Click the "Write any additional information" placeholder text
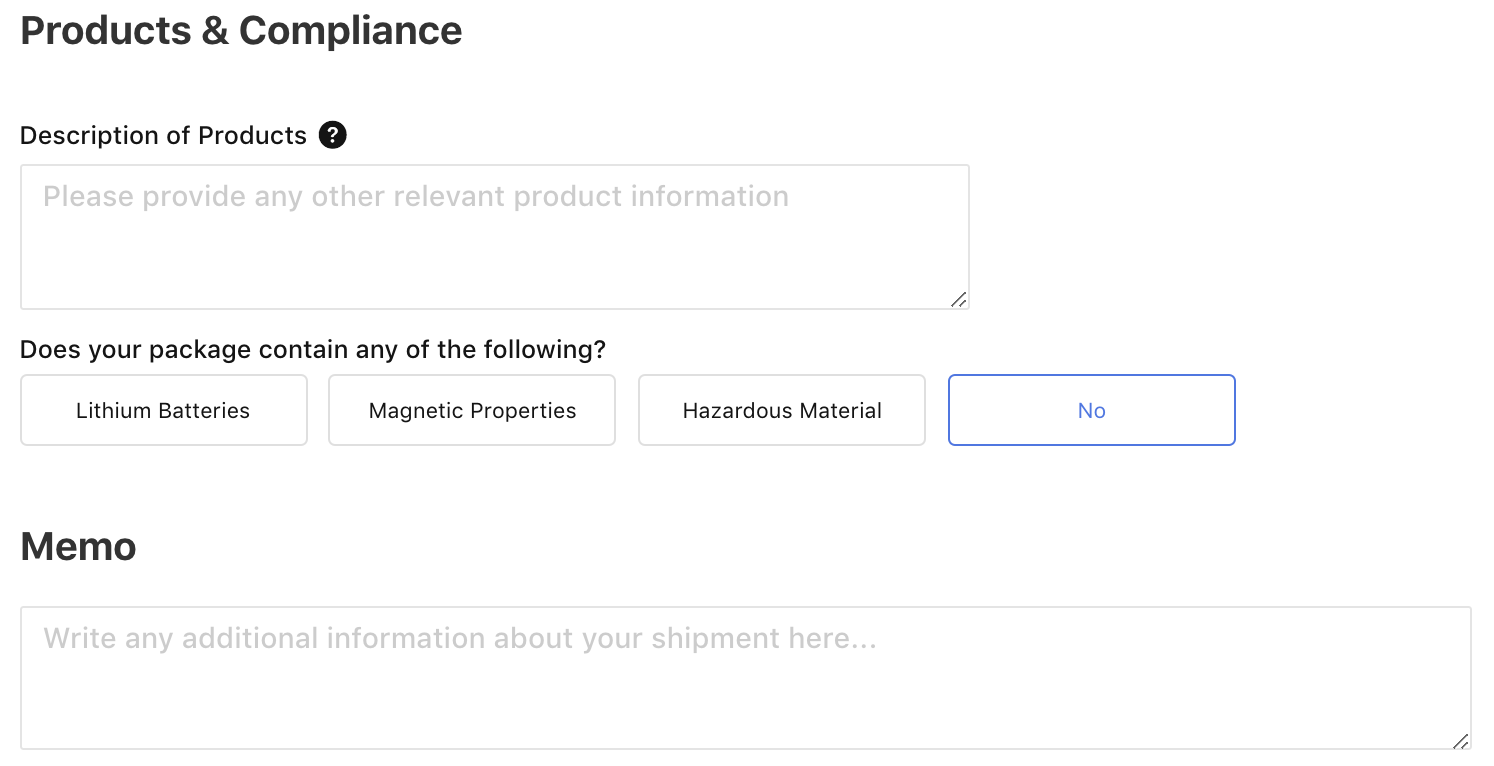Image resolution: width=1494 pixels, height=766 pixels. 460,638
